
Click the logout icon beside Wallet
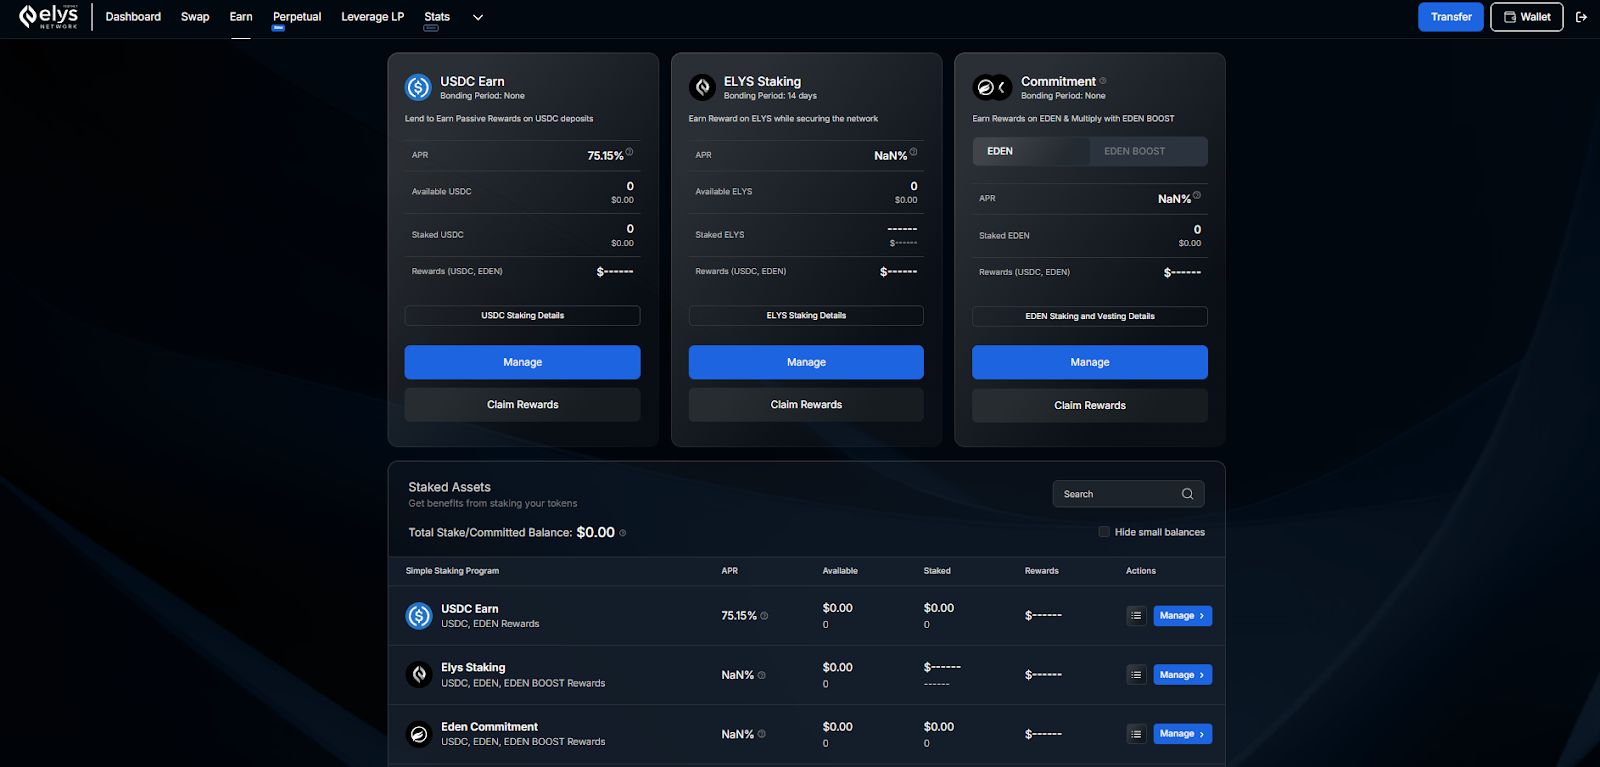1581,17
